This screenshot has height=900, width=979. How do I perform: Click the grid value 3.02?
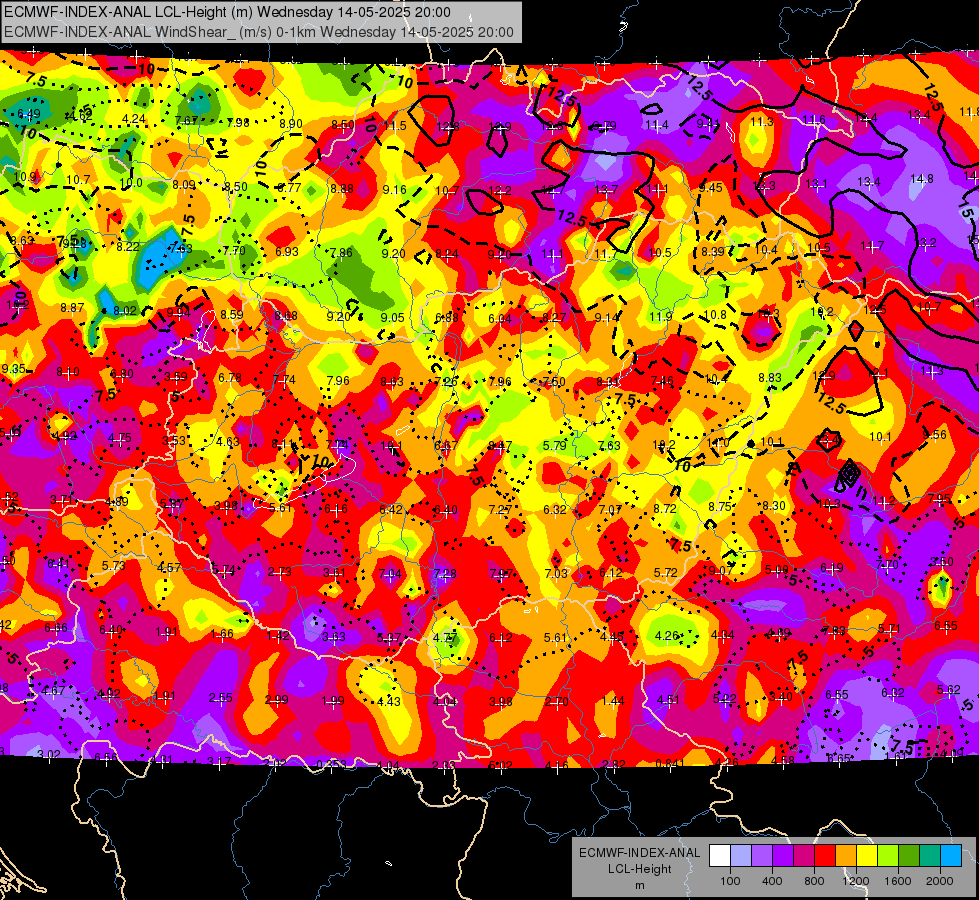click(x=49, y=754)
